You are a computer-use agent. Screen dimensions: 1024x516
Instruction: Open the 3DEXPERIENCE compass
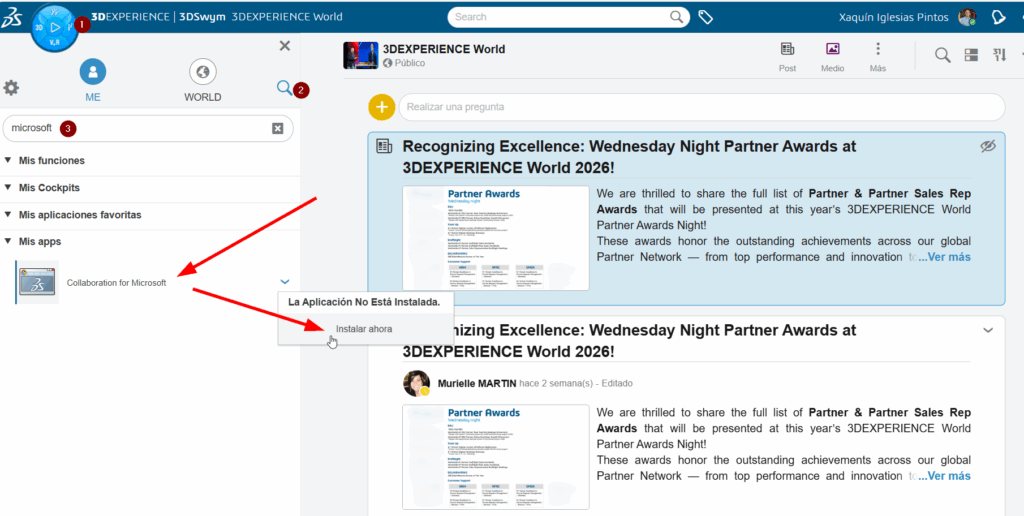coord(55,27)
